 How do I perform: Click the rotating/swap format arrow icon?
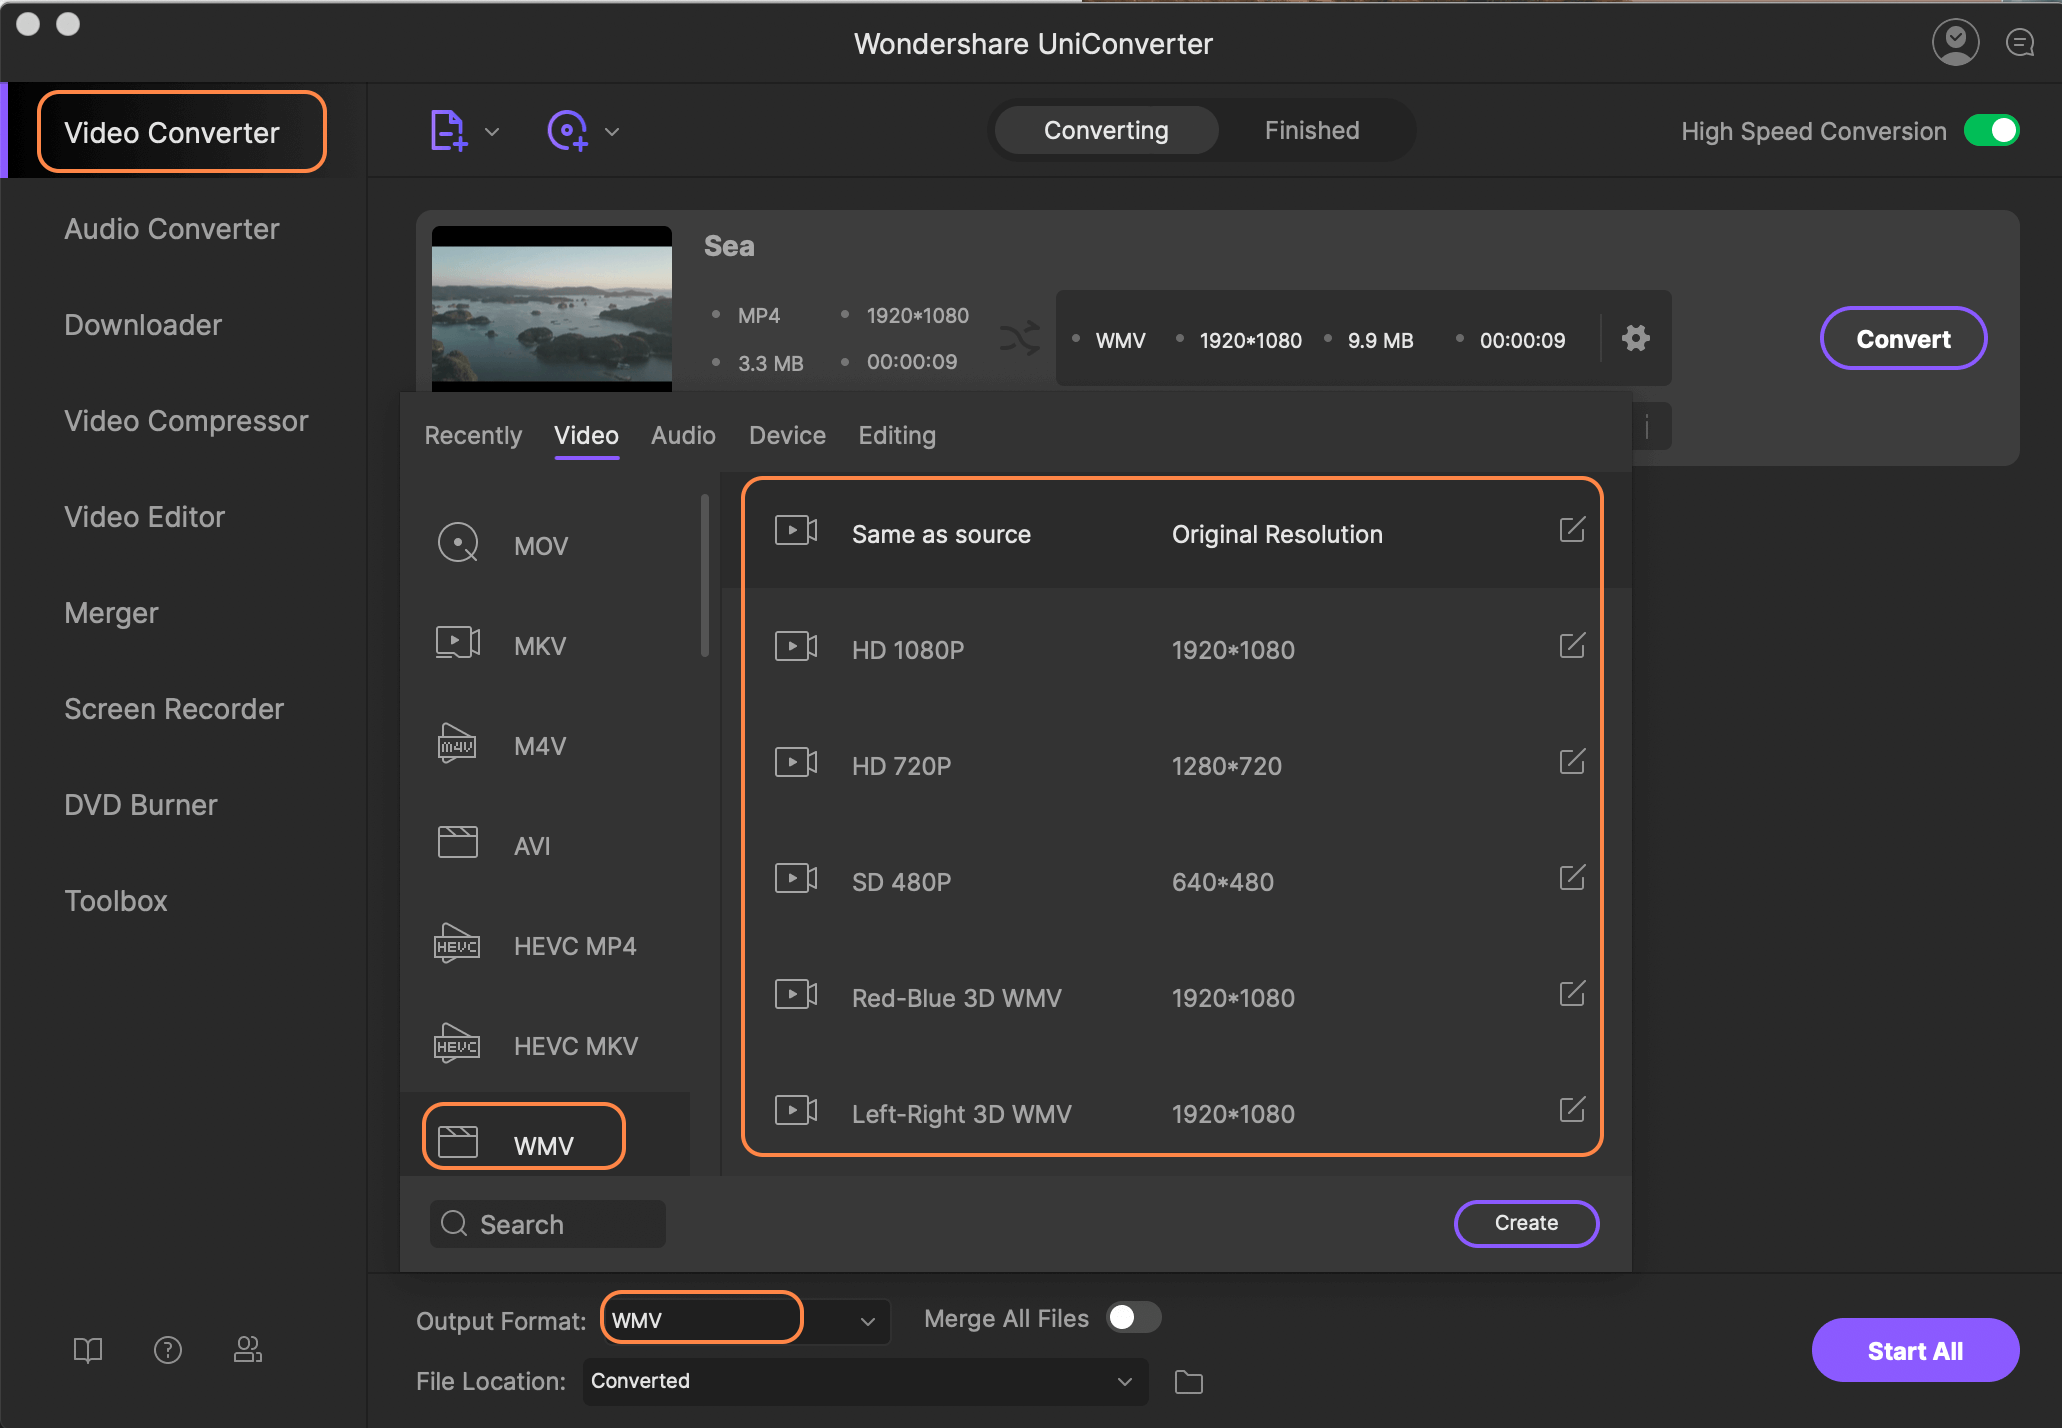pyautogui.click(x=1022, y=337)
